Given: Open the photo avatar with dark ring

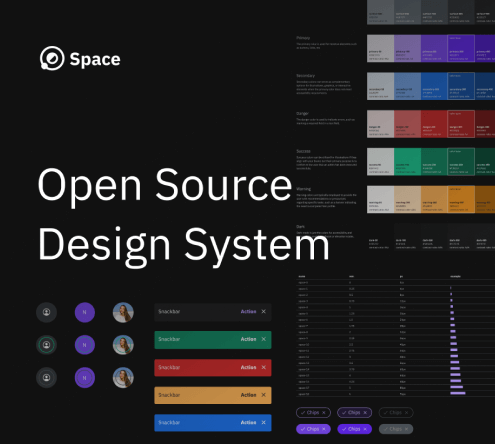Looking at the screenshot, I should click(123, 377).
